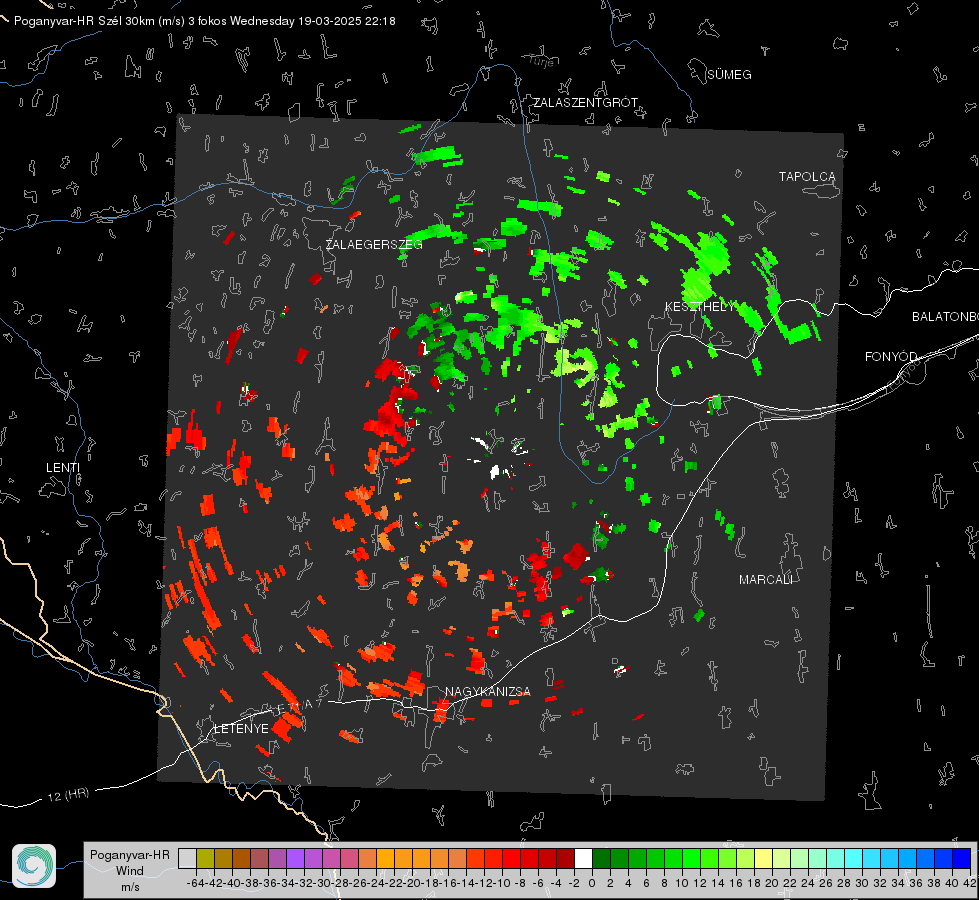Click the NAGYKANIZSA city label
This screenshot has height=900, width=979.
(x=488, y=691)
